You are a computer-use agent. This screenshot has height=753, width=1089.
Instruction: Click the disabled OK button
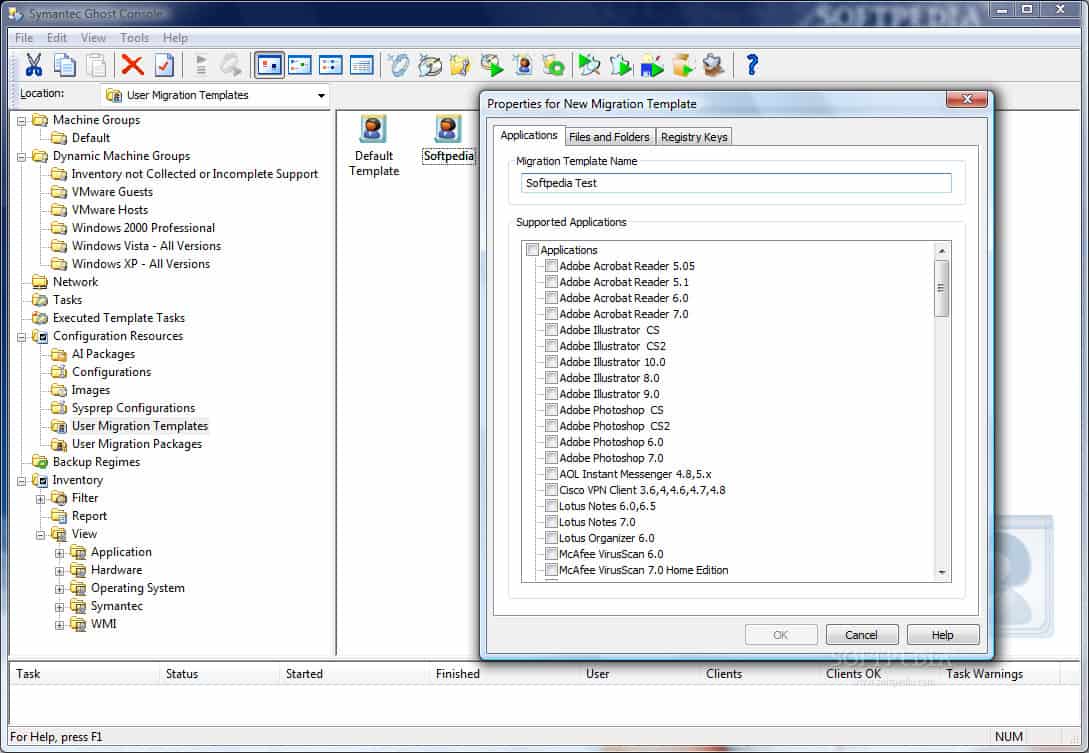(781, 635)
